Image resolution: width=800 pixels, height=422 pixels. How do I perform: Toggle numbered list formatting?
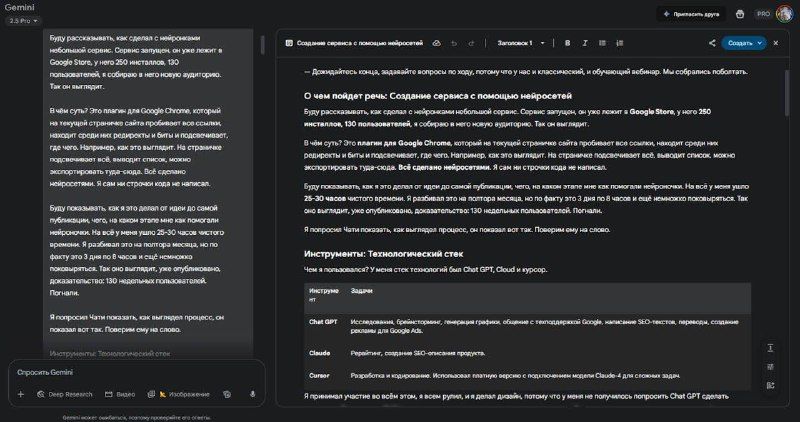(619, 43)
